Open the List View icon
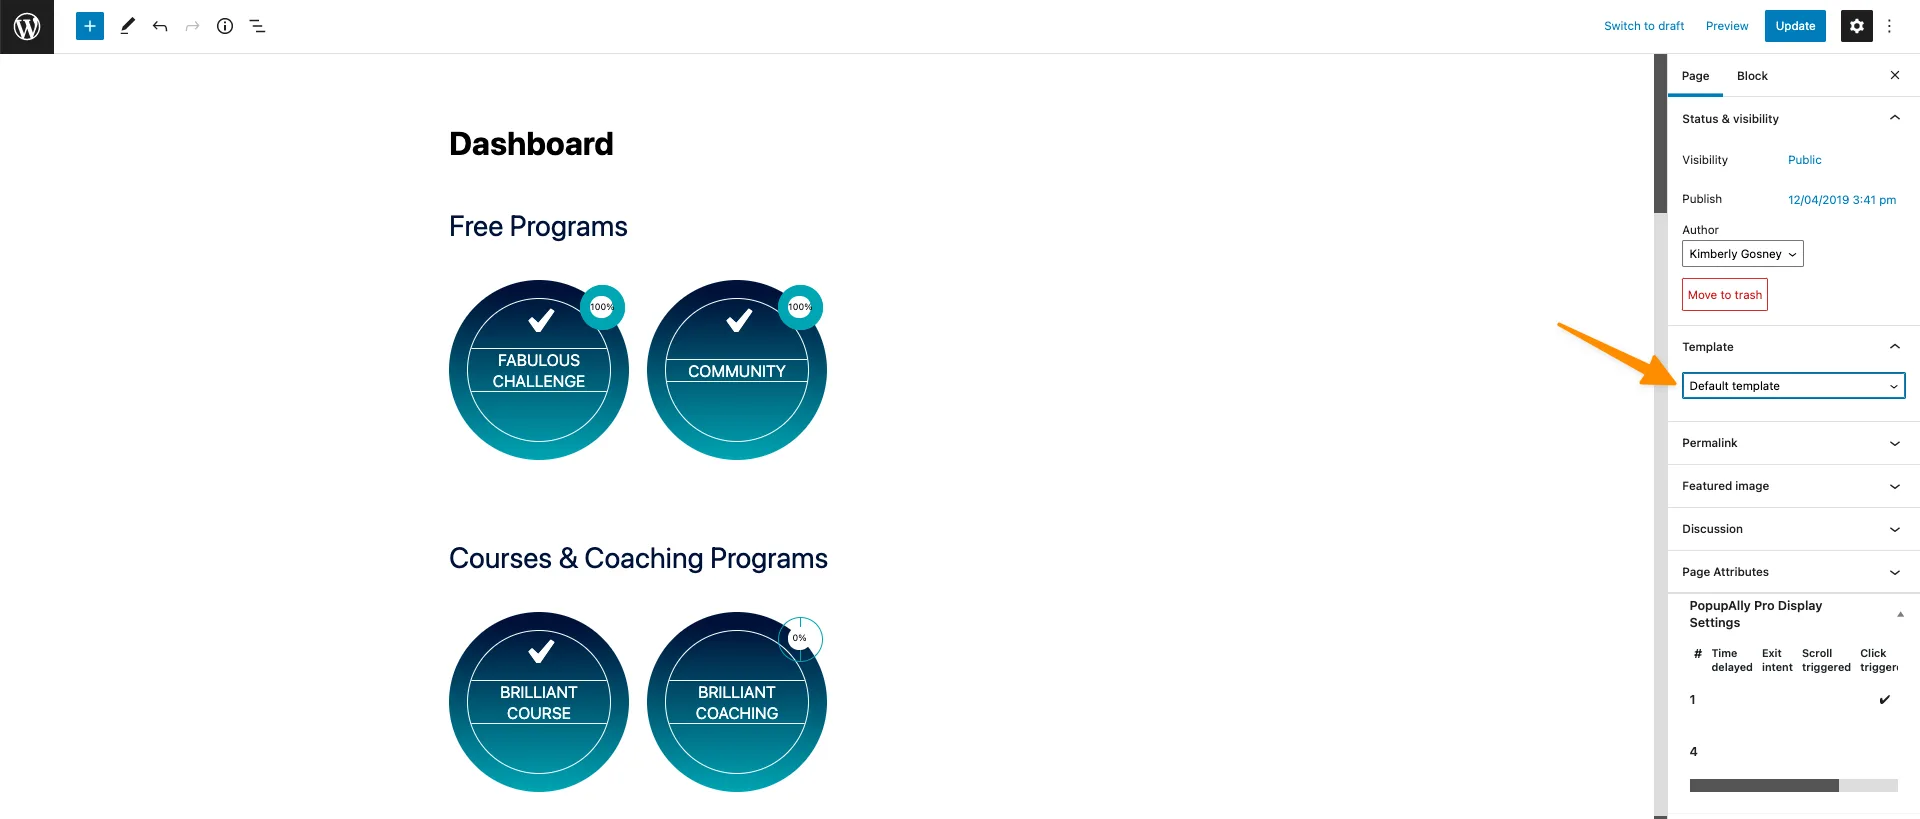1920x819 pixels. click(x=257, y=27)
